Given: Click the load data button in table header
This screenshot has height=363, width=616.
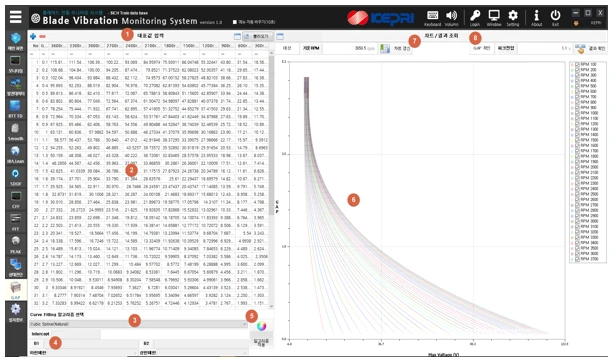Looking at the screenshot, I should tap(257, 36).
